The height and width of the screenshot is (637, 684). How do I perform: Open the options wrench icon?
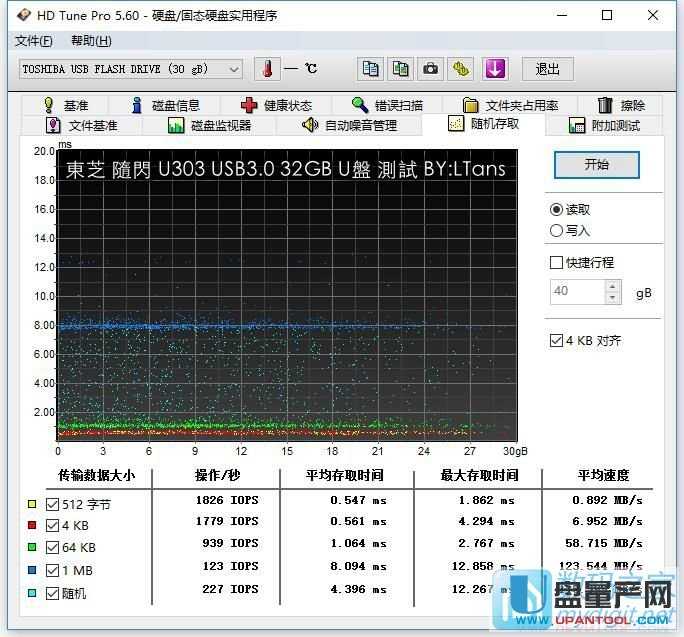pos(460,69)
